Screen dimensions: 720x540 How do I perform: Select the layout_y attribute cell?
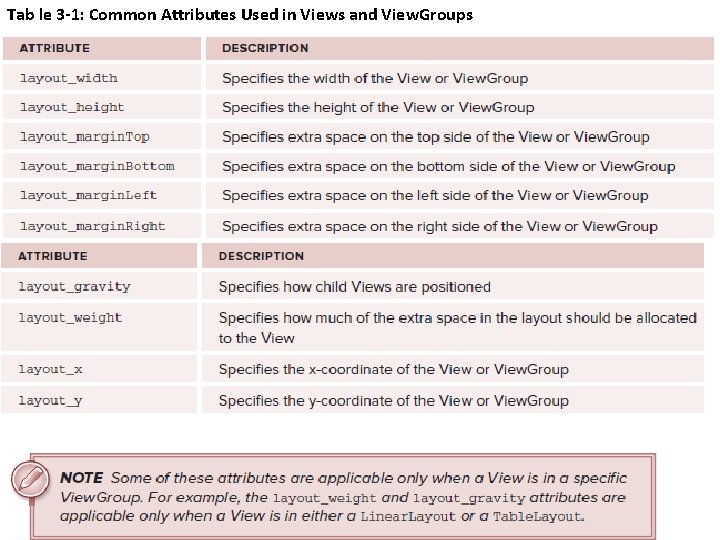coord(50,401)
